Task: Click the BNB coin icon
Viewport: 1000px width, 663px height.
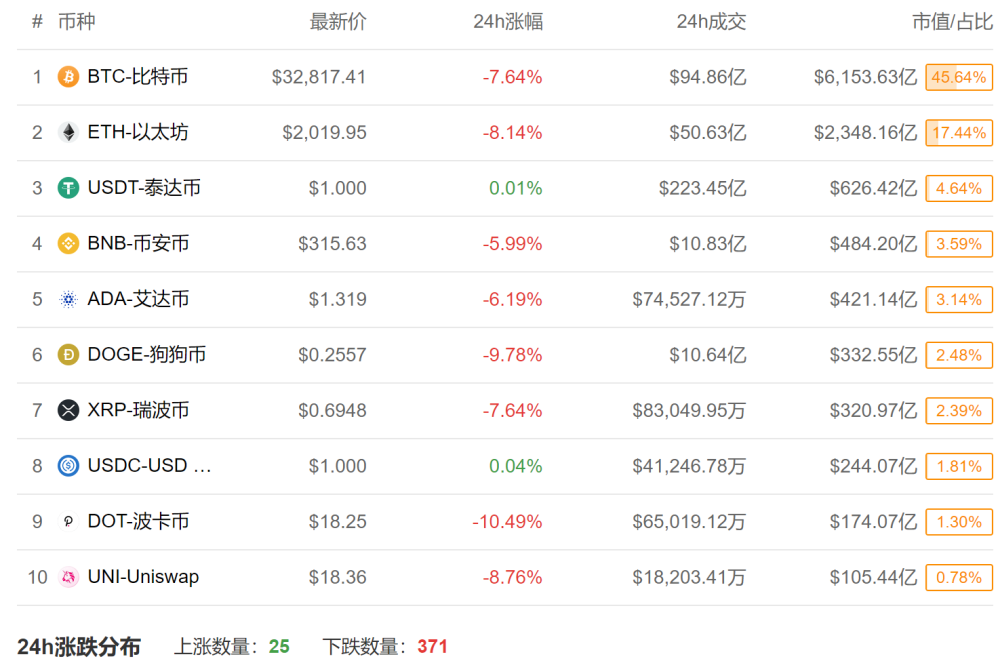Action: point(68,244)
